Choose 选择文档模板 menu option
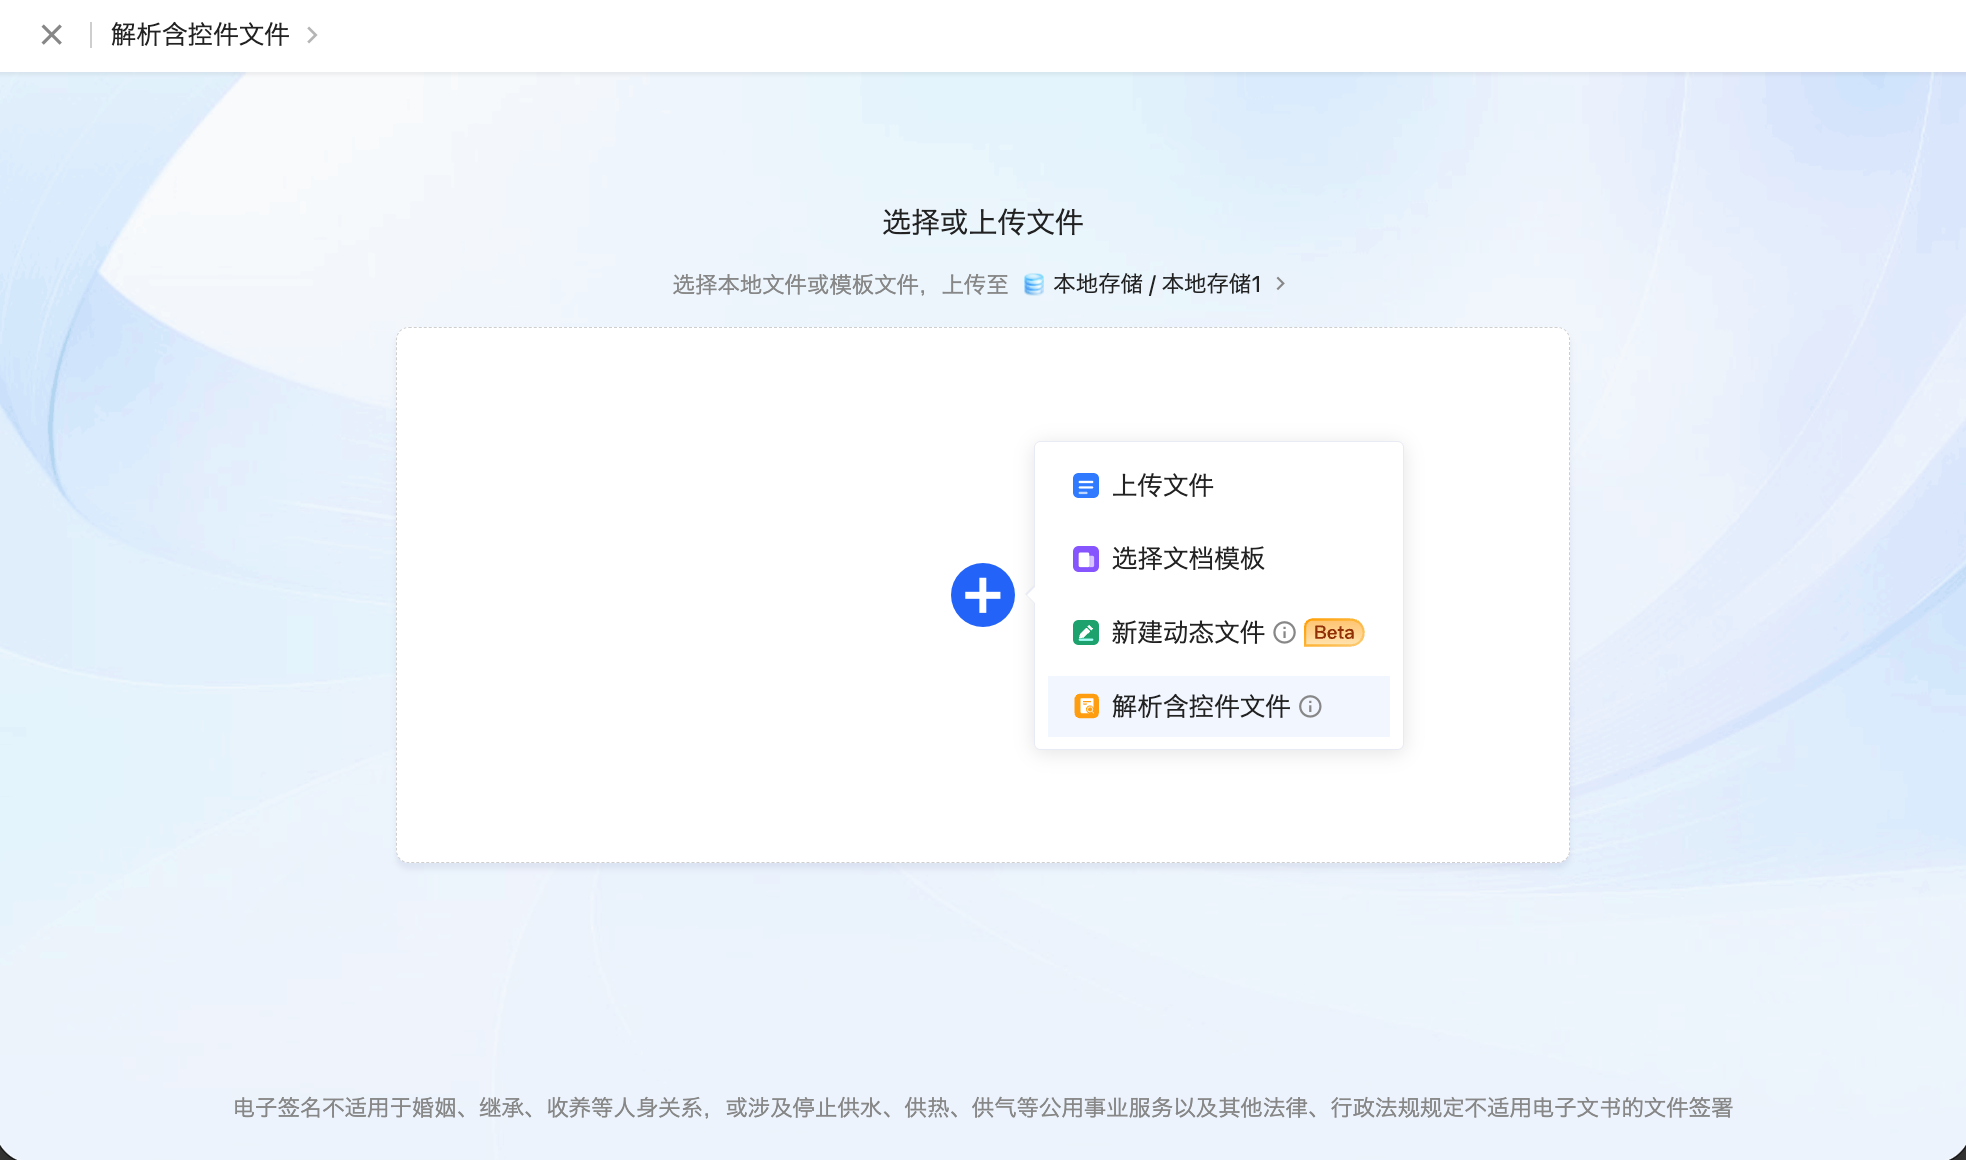Screen dimensions: 1966x1160 pyautogui.click(x=1188, y=559)
